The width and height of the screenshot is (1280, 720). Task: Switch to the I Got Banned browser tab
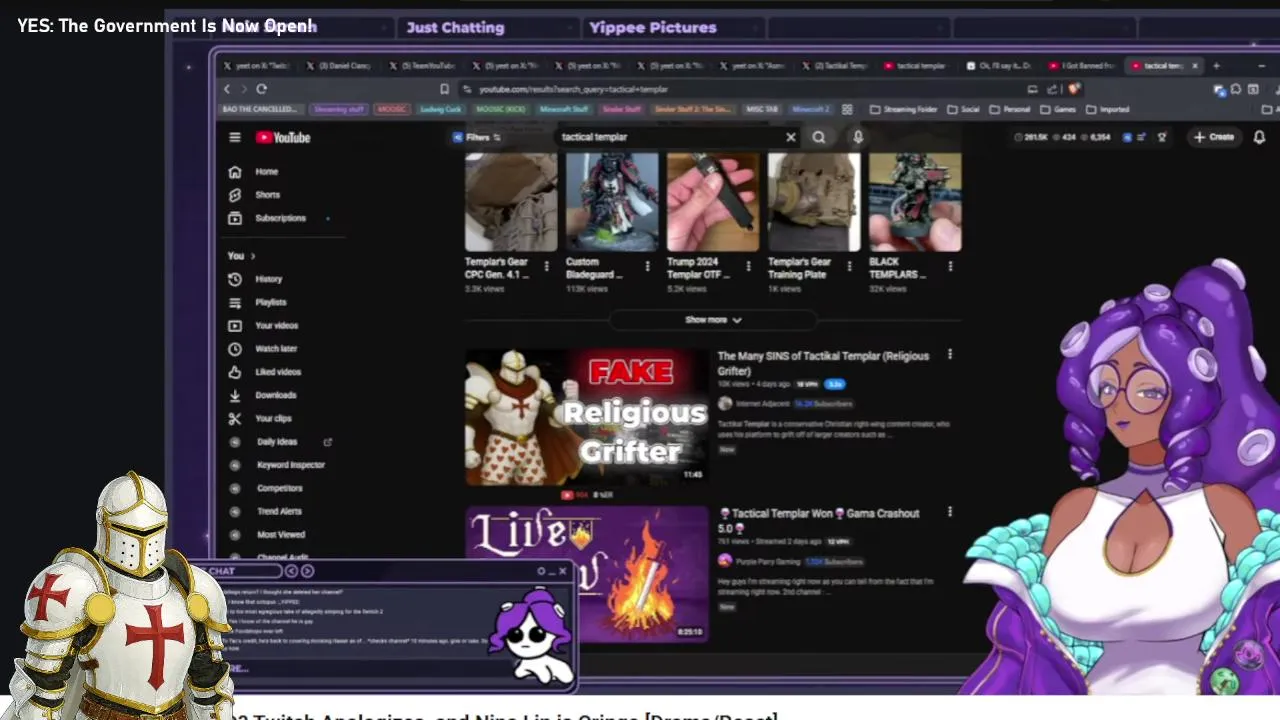click(1081, 66)
